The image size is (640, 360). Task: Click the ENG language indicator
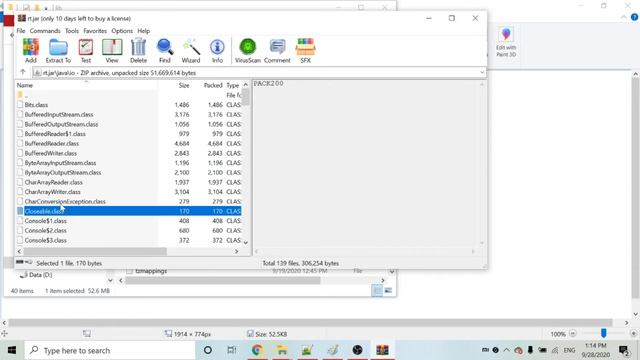[x=569, y=350]
